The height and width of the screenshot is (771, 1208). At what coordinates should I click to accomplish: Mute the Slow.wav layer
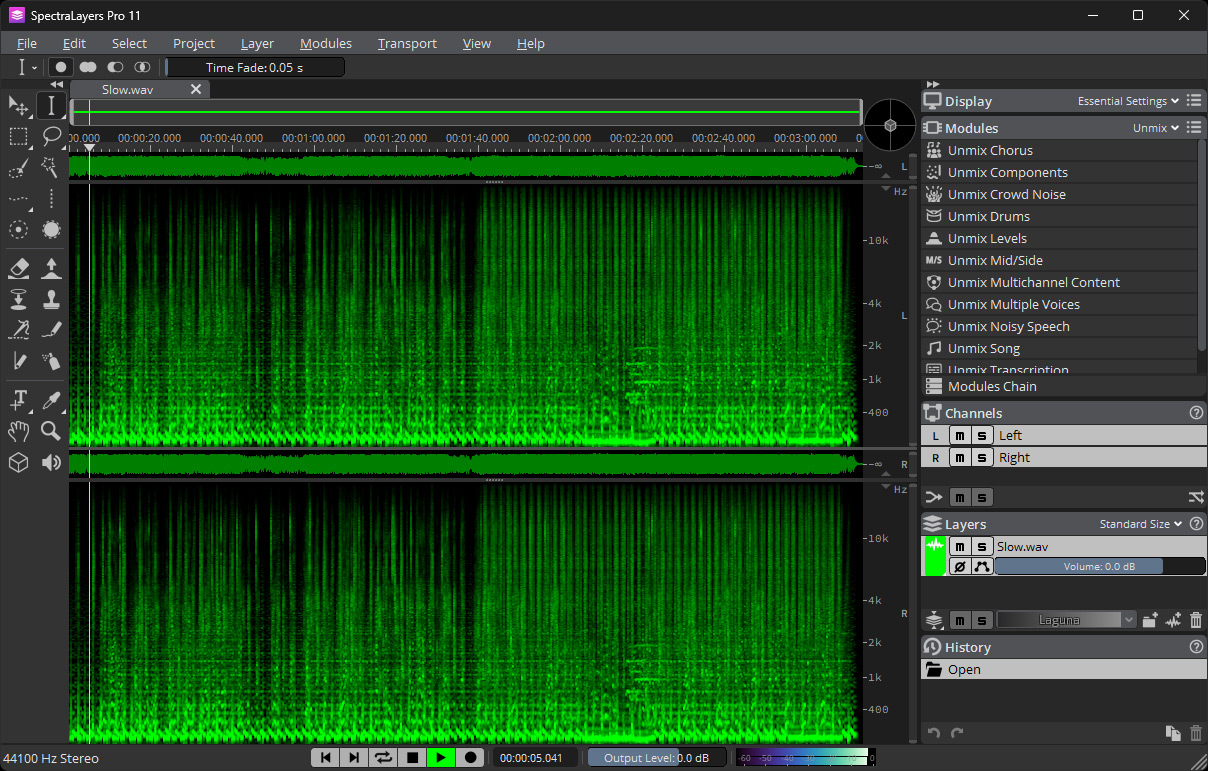[959, 547]
